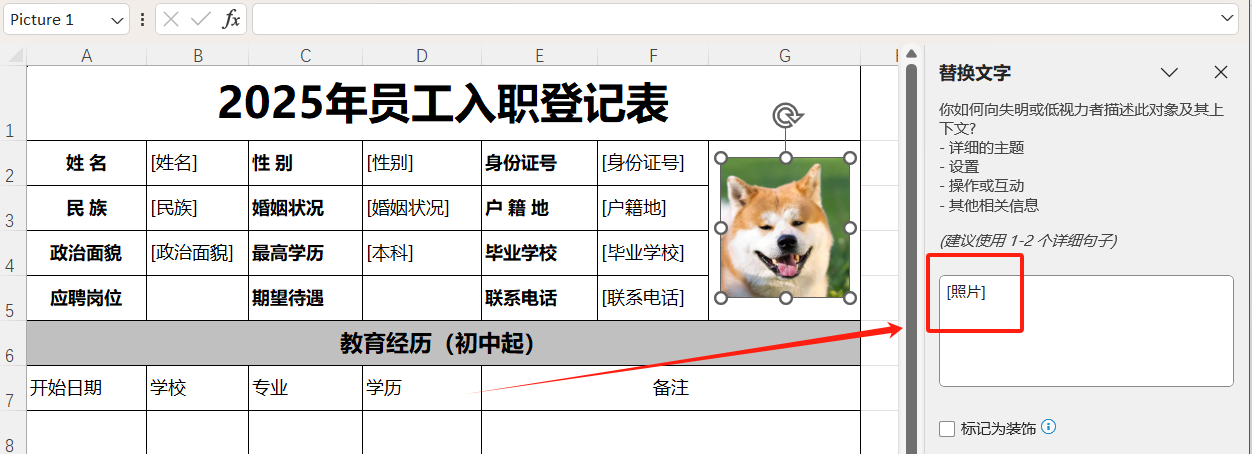Click the rotation handle above the picture

(787, 116)
